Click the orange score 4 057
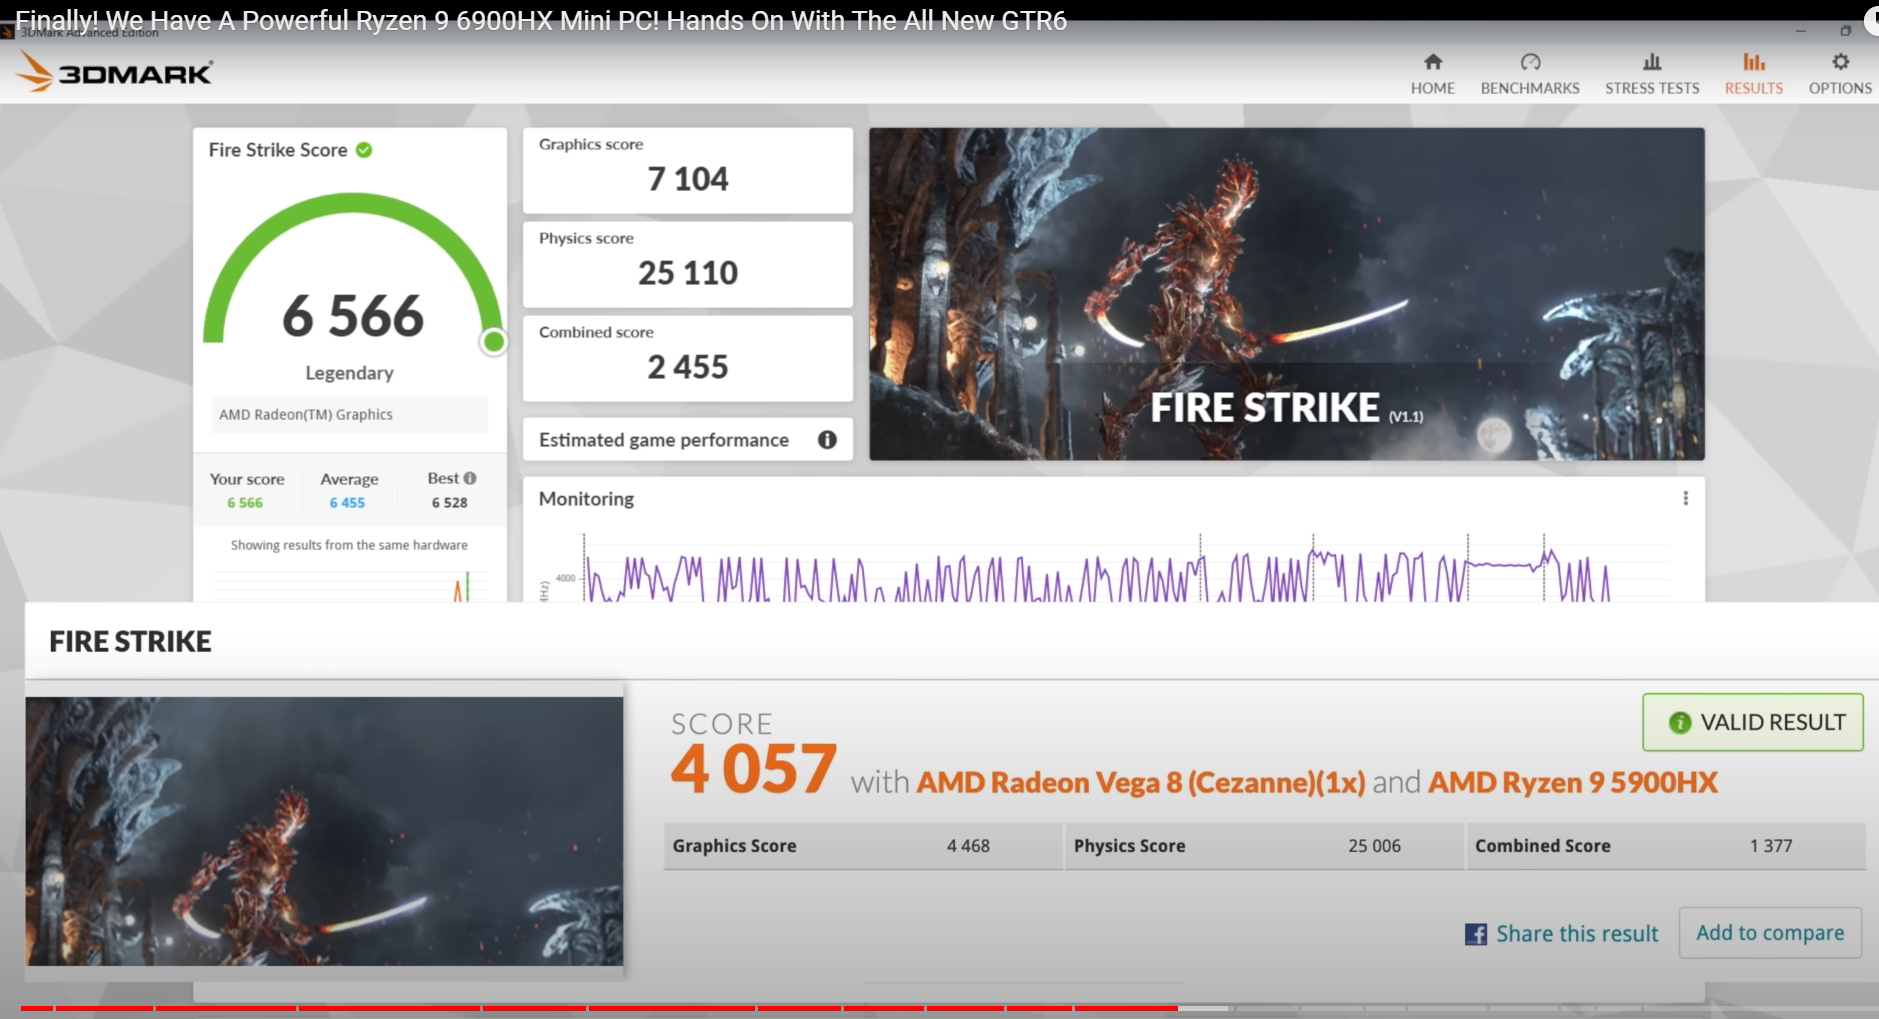The width and height of the screenshot is (1879, 1019). click(753, 769)
